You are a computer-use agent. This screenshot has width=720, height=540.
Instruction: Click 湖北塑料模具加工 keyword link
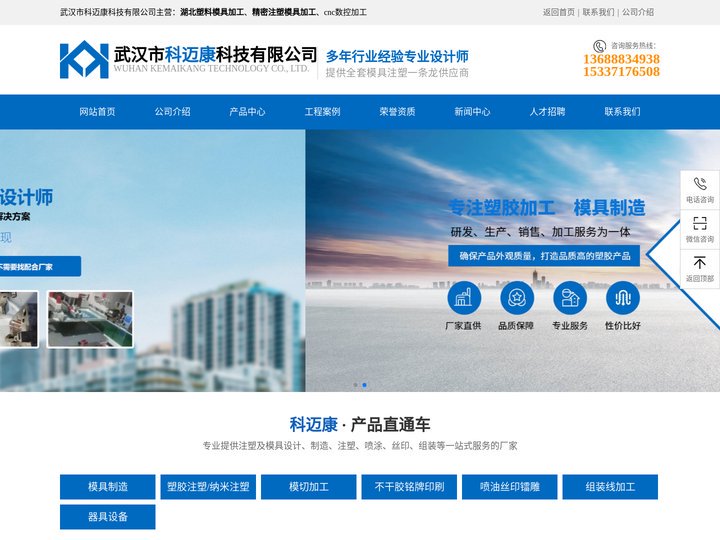[x=212, y=12]
